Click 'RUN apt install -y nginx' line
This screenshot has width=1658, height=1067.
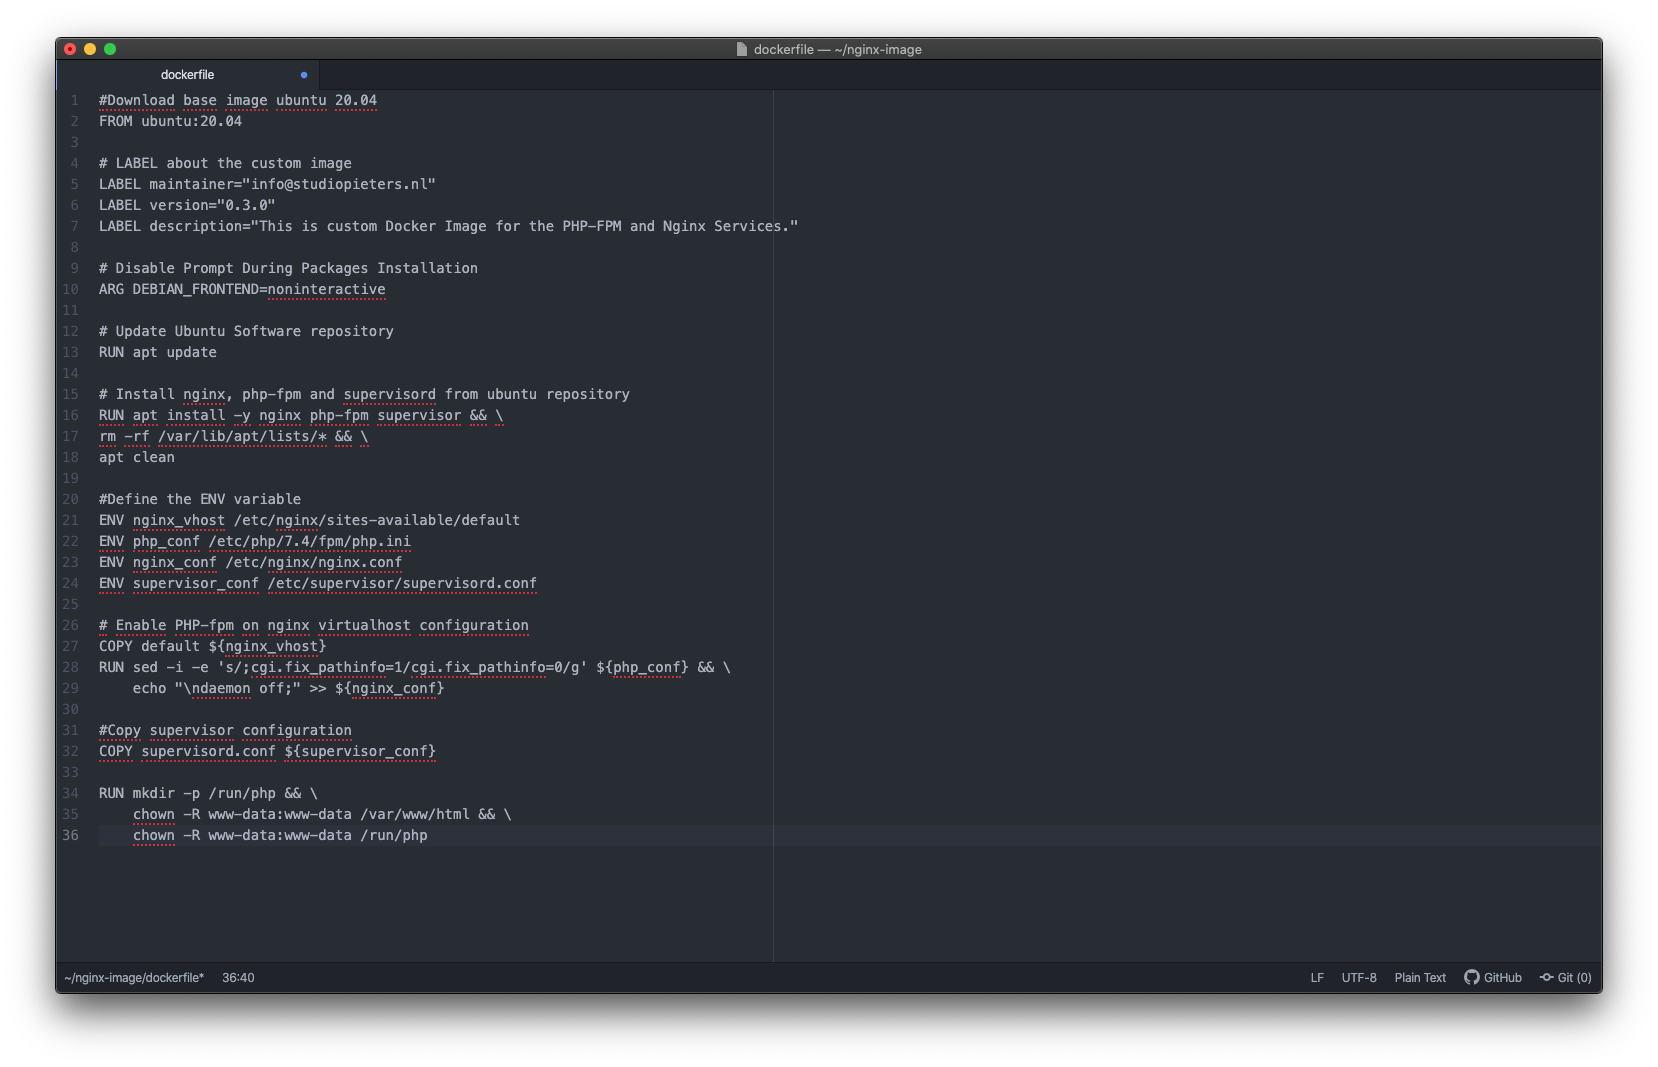pyautogui.click(x=301, y=415)
